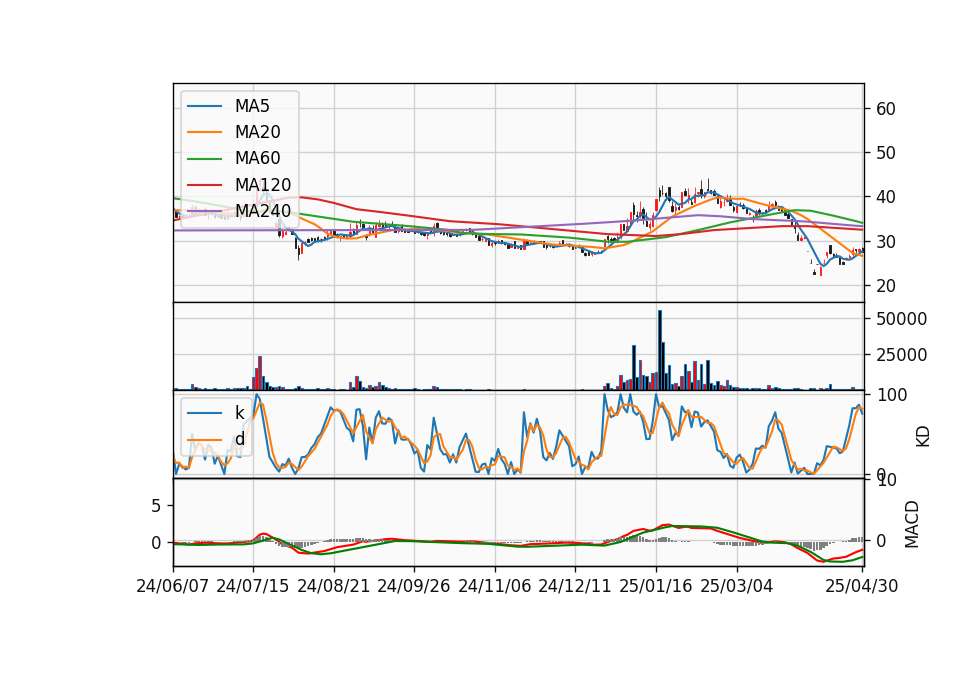Click the MA60 legend entry
Viewport: 960px width, 690px height.
pyautogui.click(x=233, y=159)
